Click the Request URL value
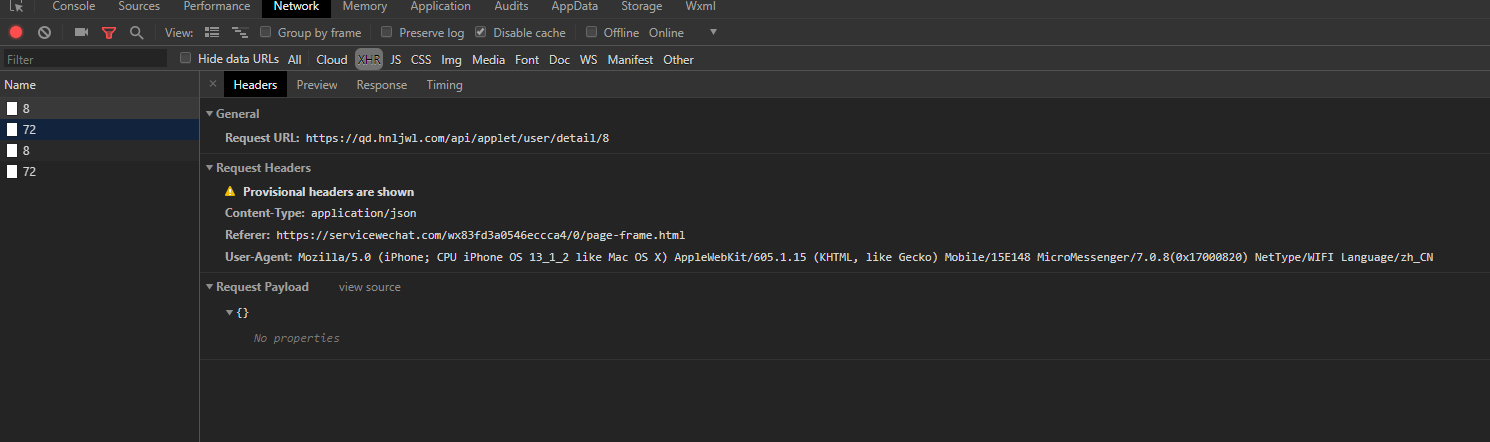This screenshot has height=442, width=1490. click(x=457, y=138)
